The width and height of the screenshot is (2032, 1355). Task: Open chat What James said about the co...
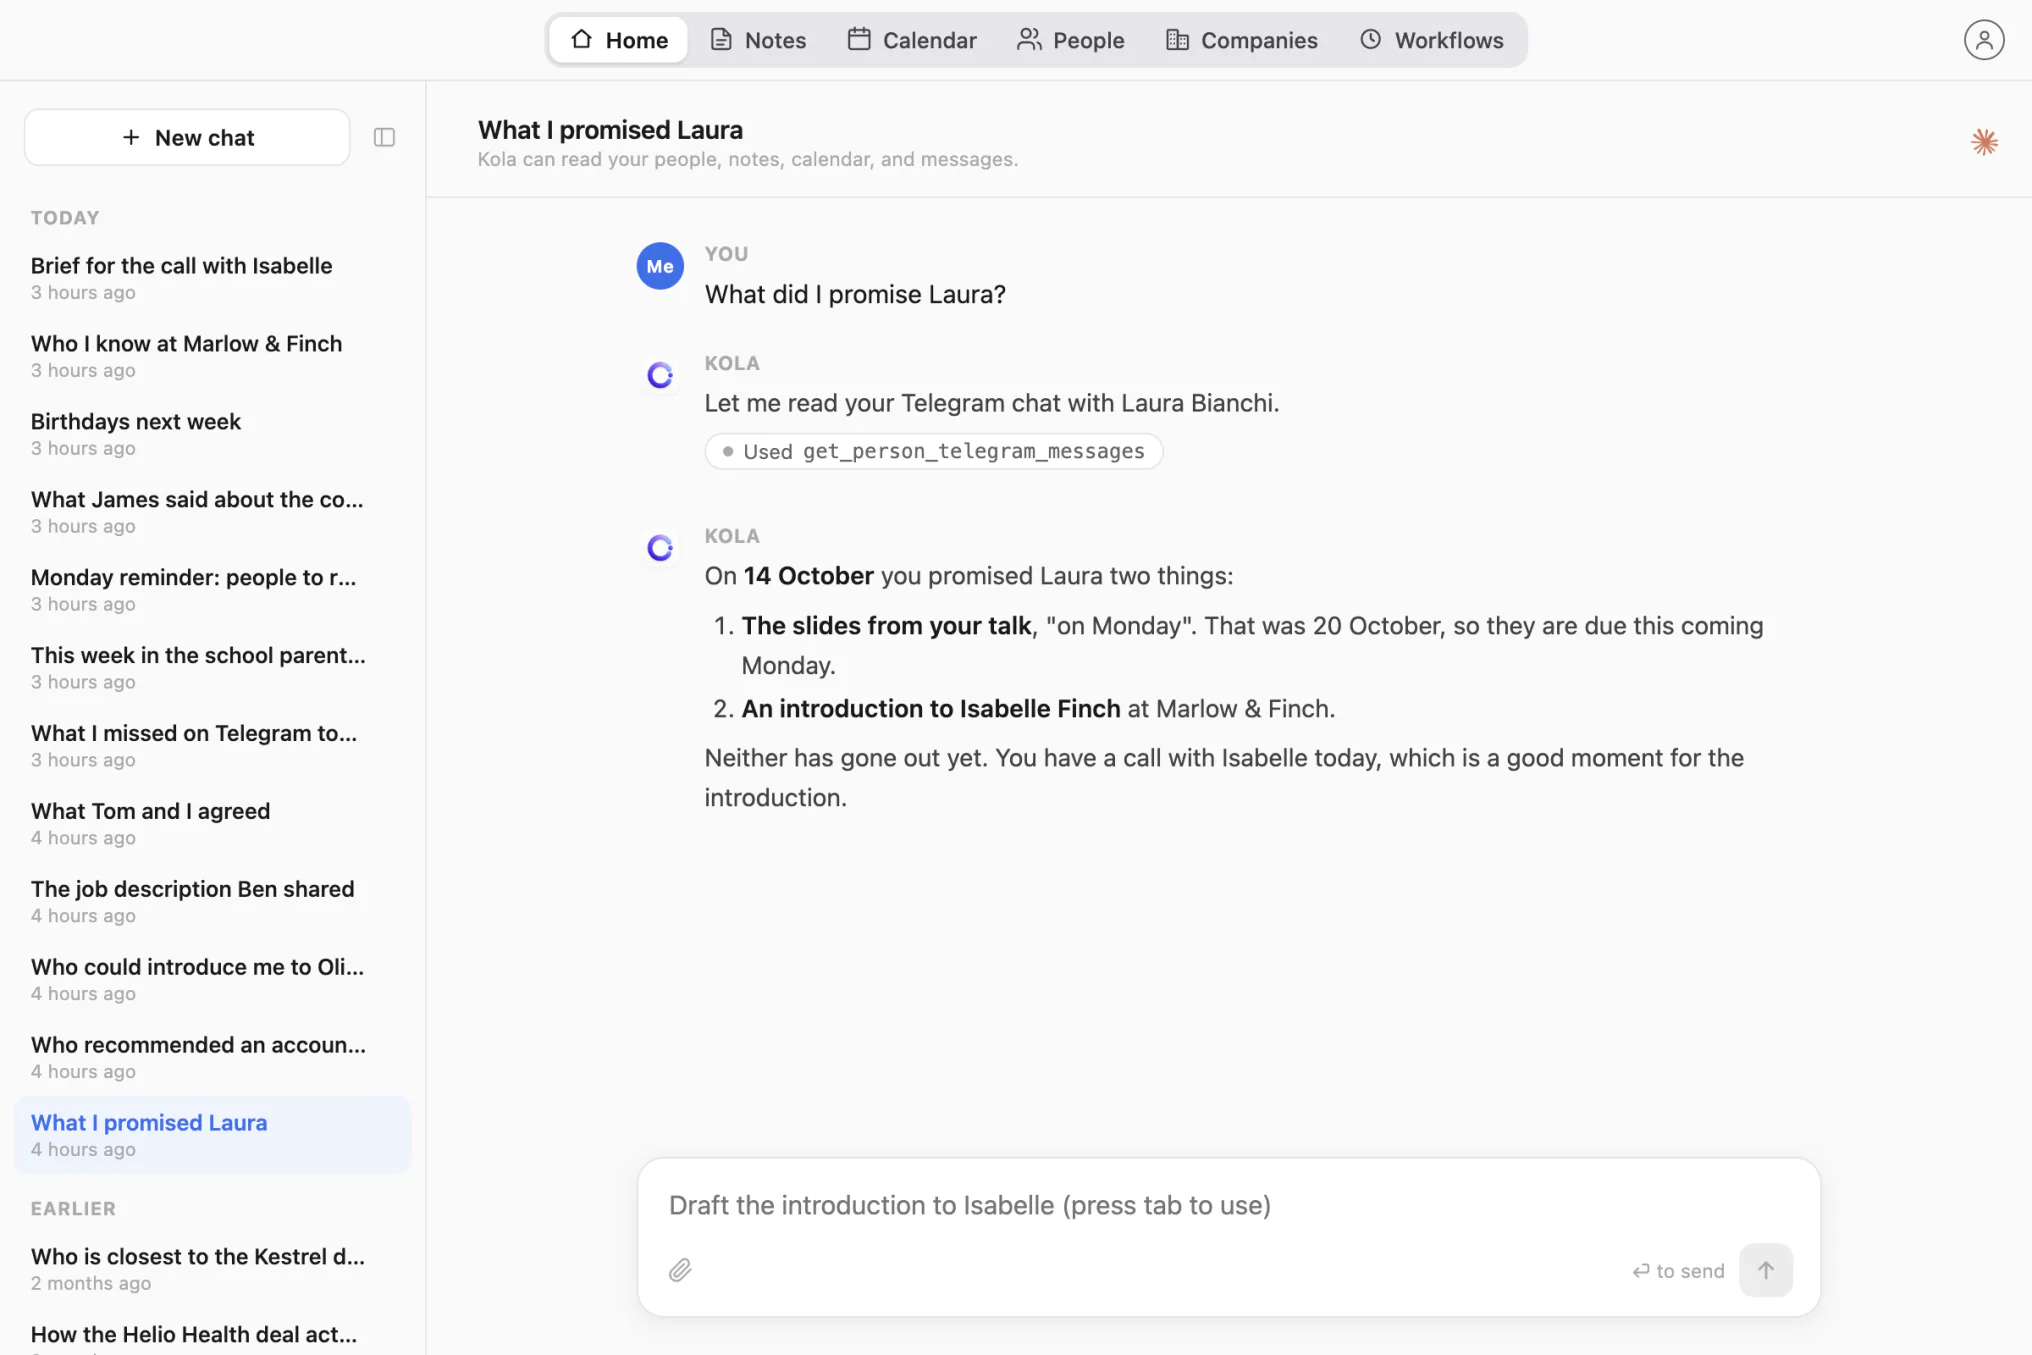click(212, 512)
